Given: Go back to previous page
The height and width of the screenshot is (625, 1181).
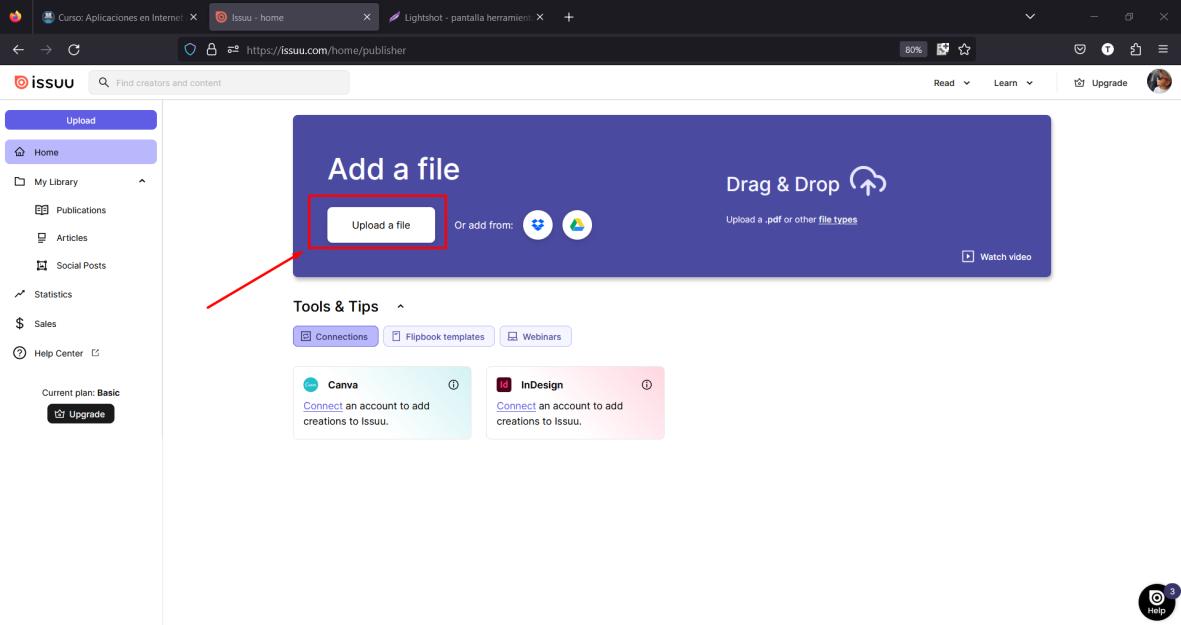Looking at the screenshot, I should (x=18, y=50).
